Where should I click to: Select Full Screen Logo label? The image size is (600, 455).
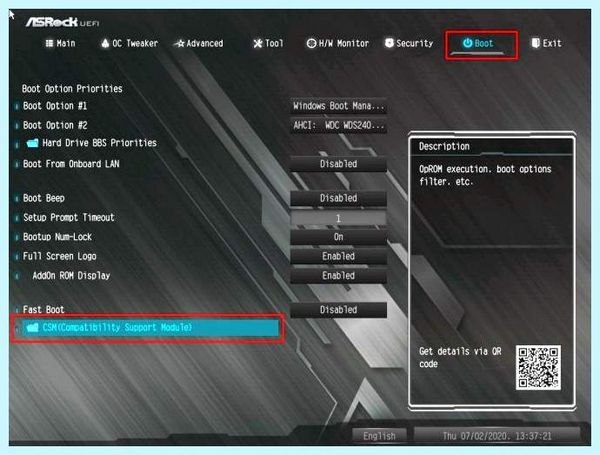pos(60,256)
